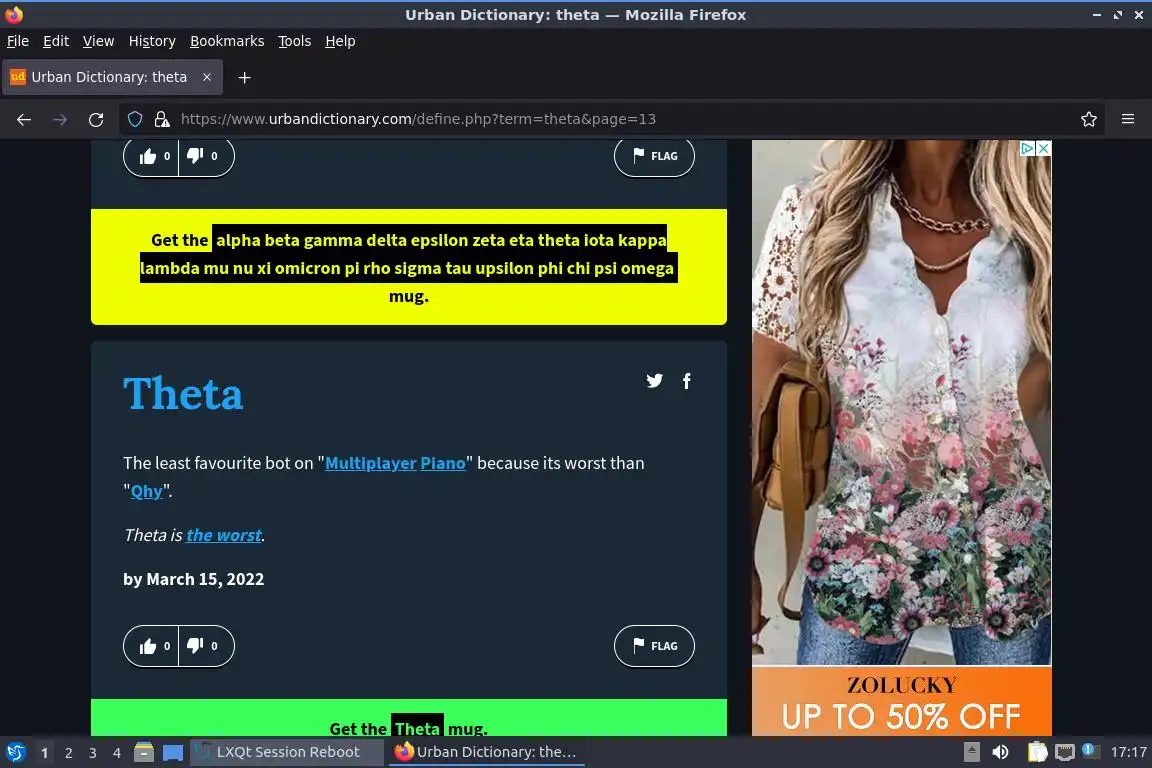Open clipboard manager tray icon
Image resolution: width=1152 pixels, height=768 pixels.
pyautogui.click(x=1037, y=752)
